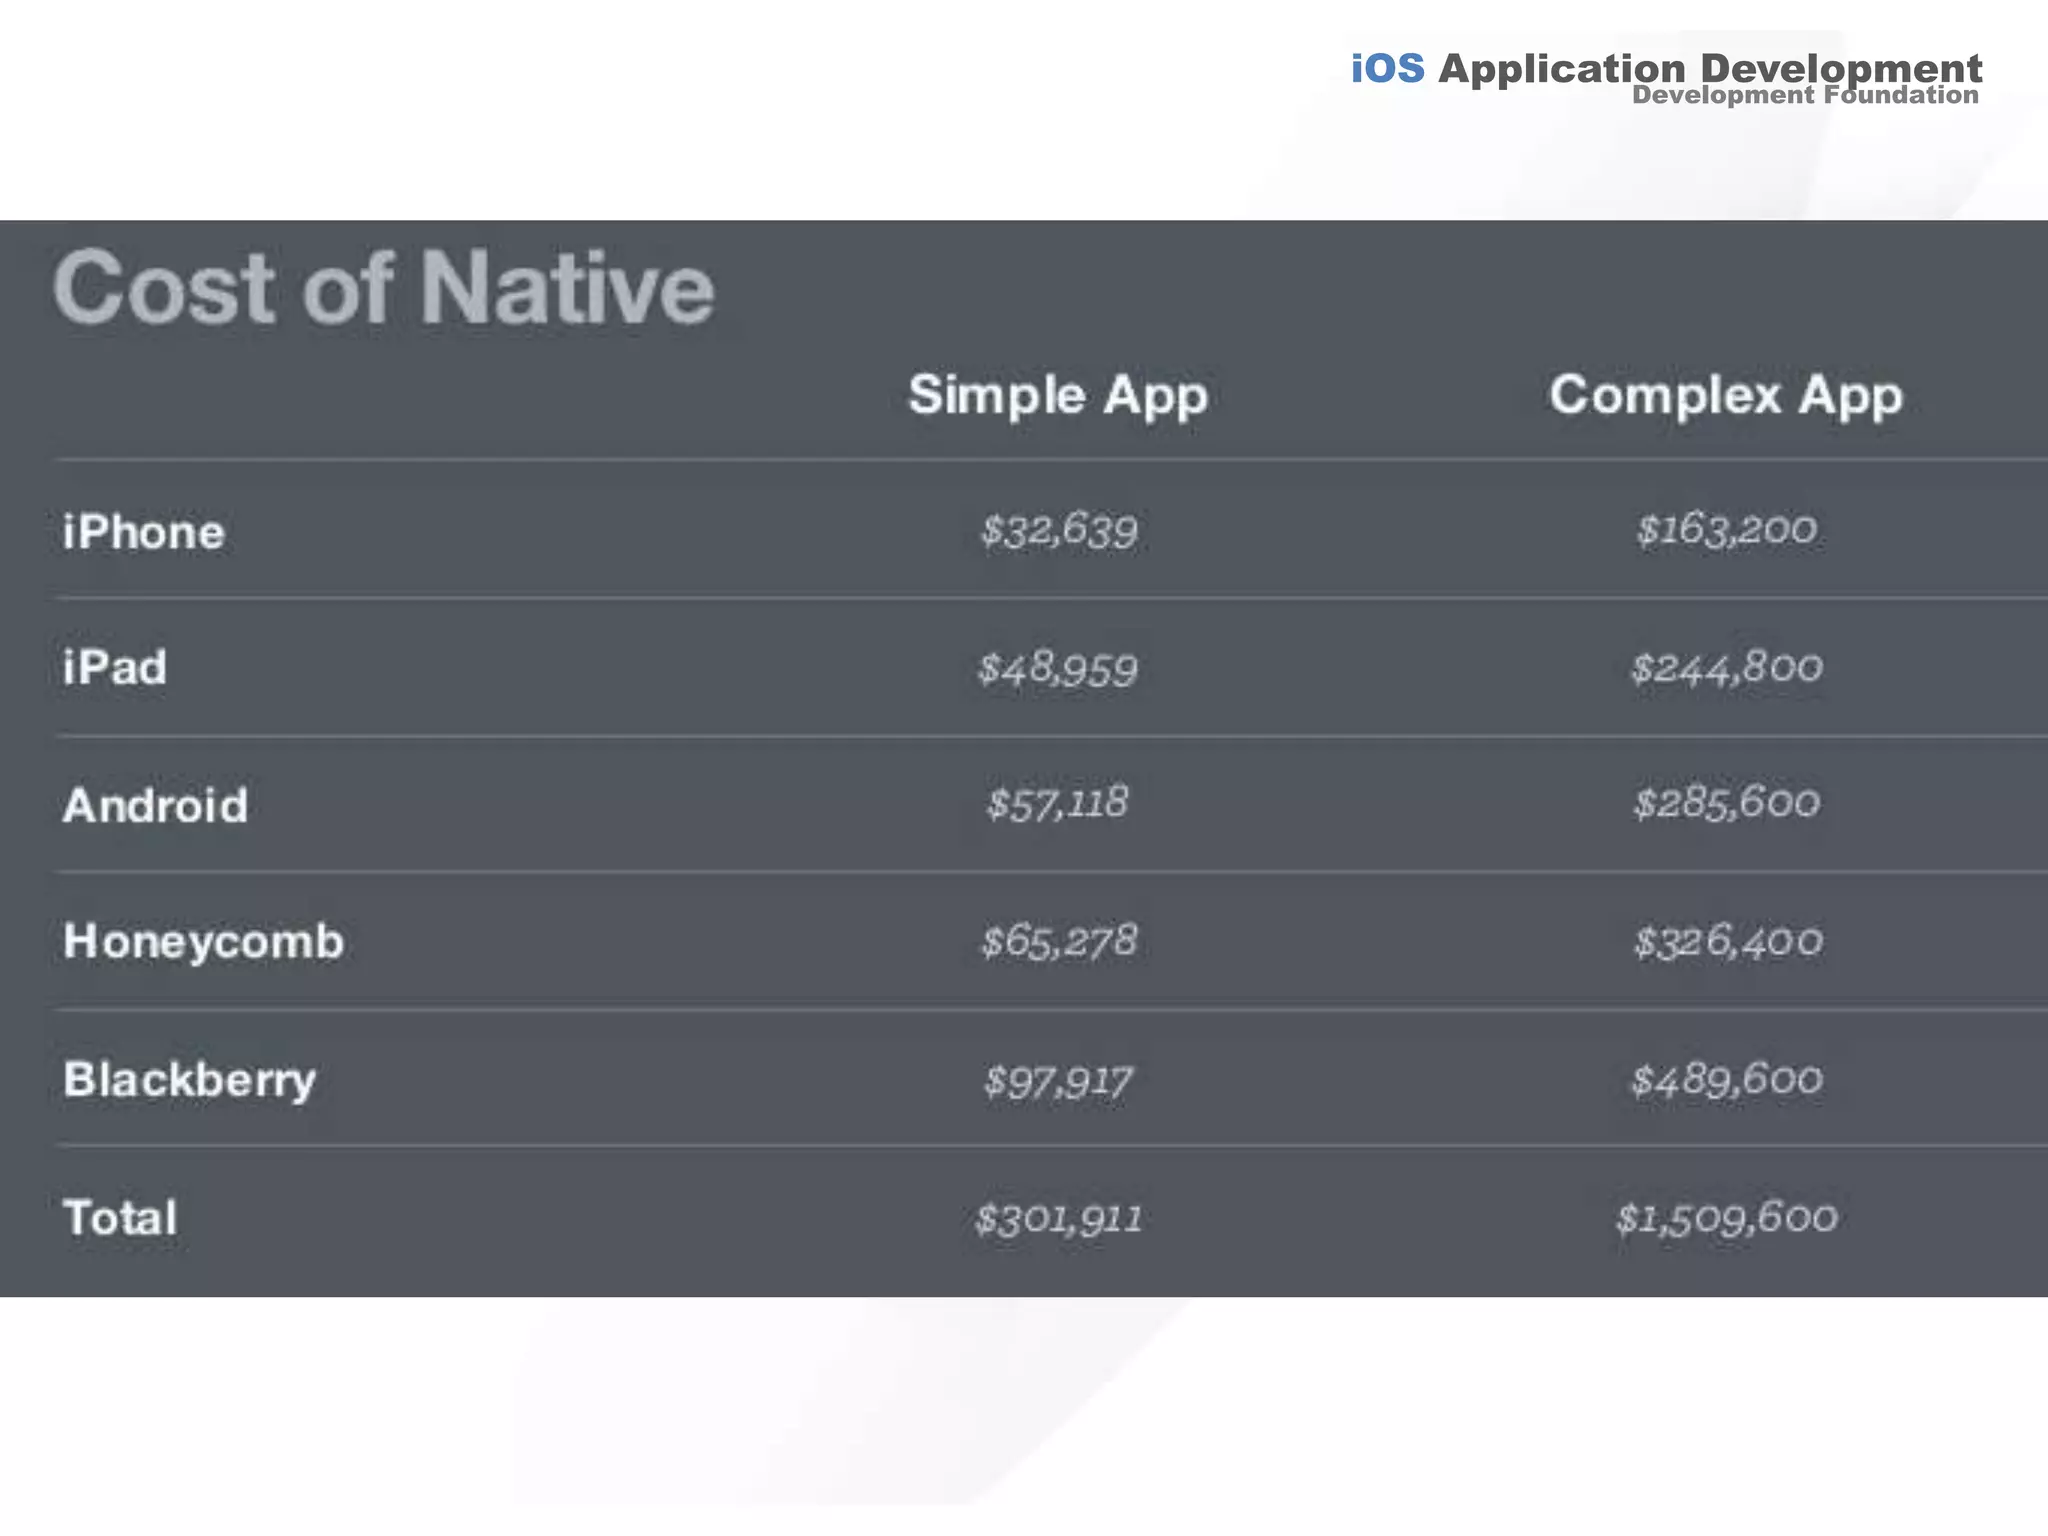Click the $163,200 iPhone complex cost
Image resolution: width=2048 pixels, height=1536 pixels.
point(1726,530)
